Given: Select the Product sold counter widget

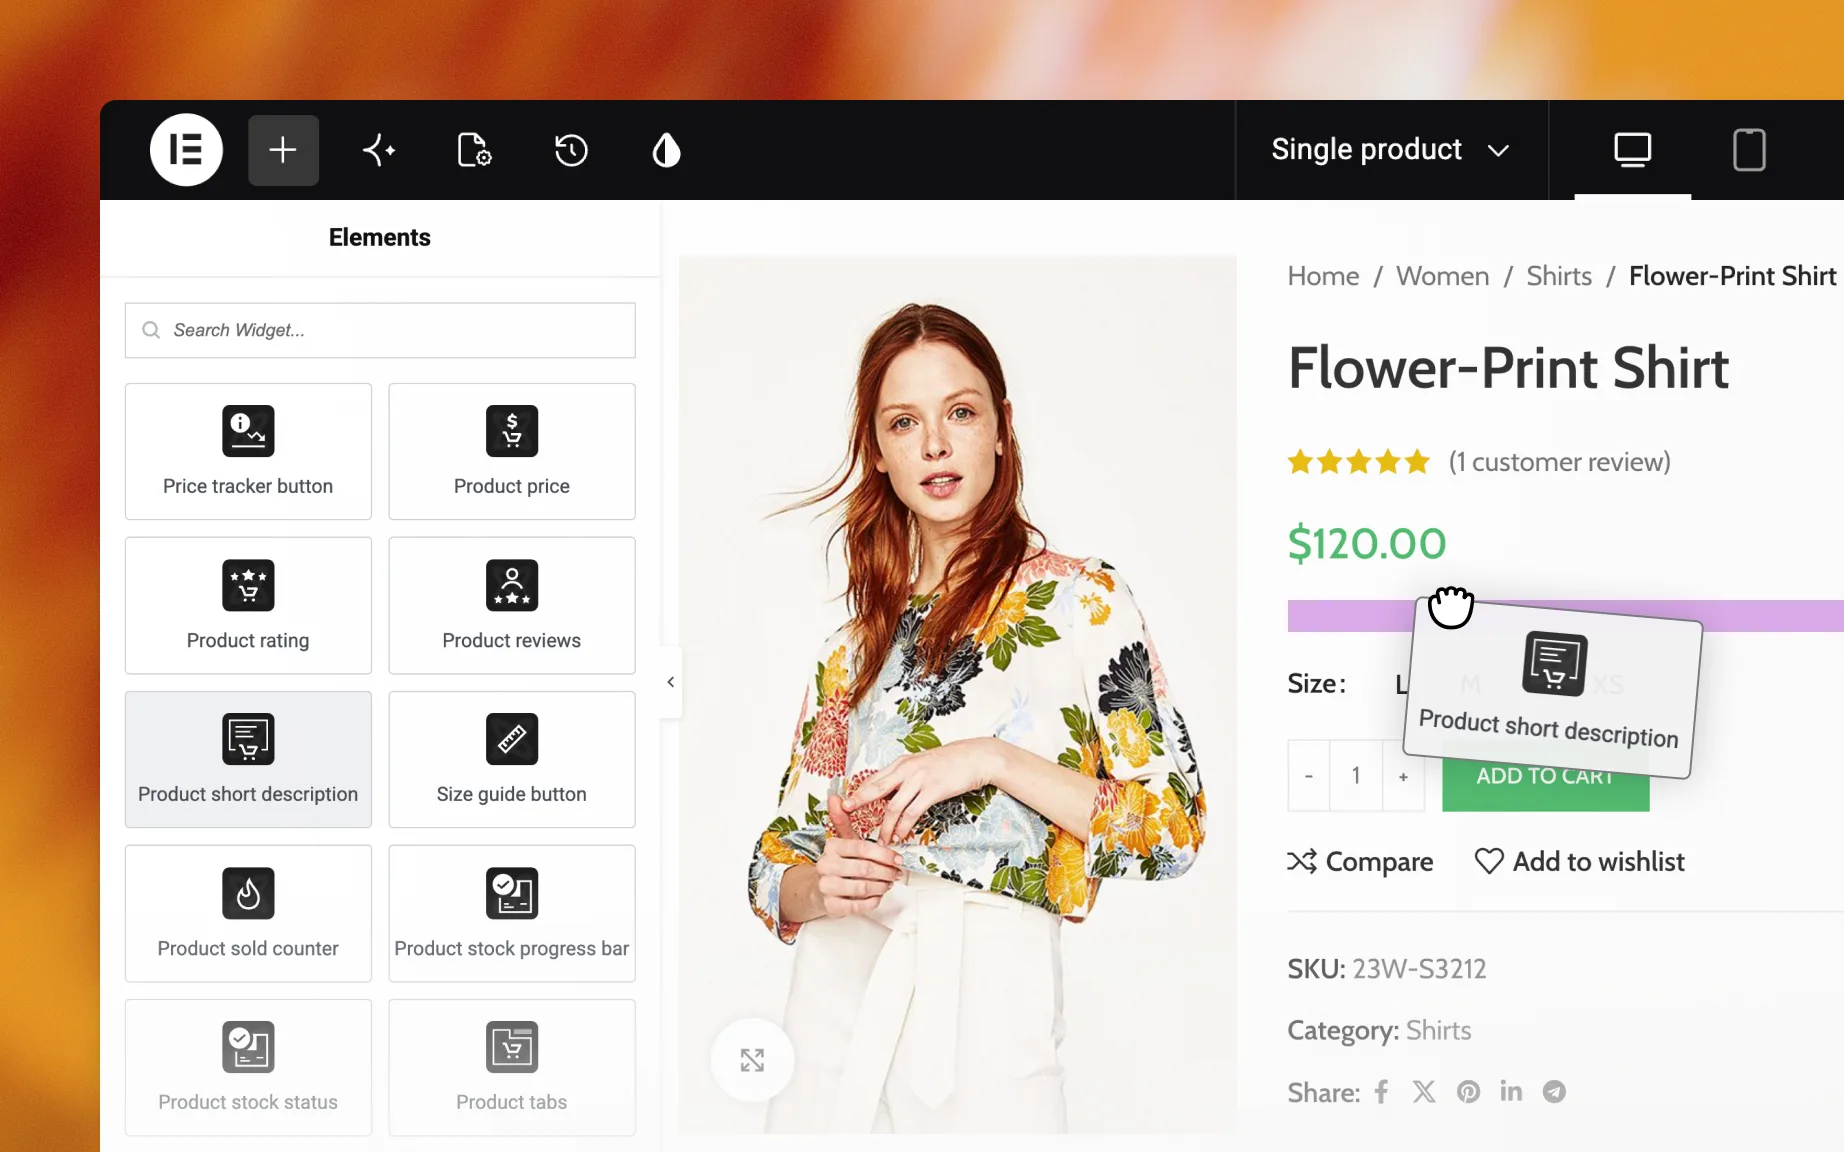Looking at the screenshot, I should point(248,913).
